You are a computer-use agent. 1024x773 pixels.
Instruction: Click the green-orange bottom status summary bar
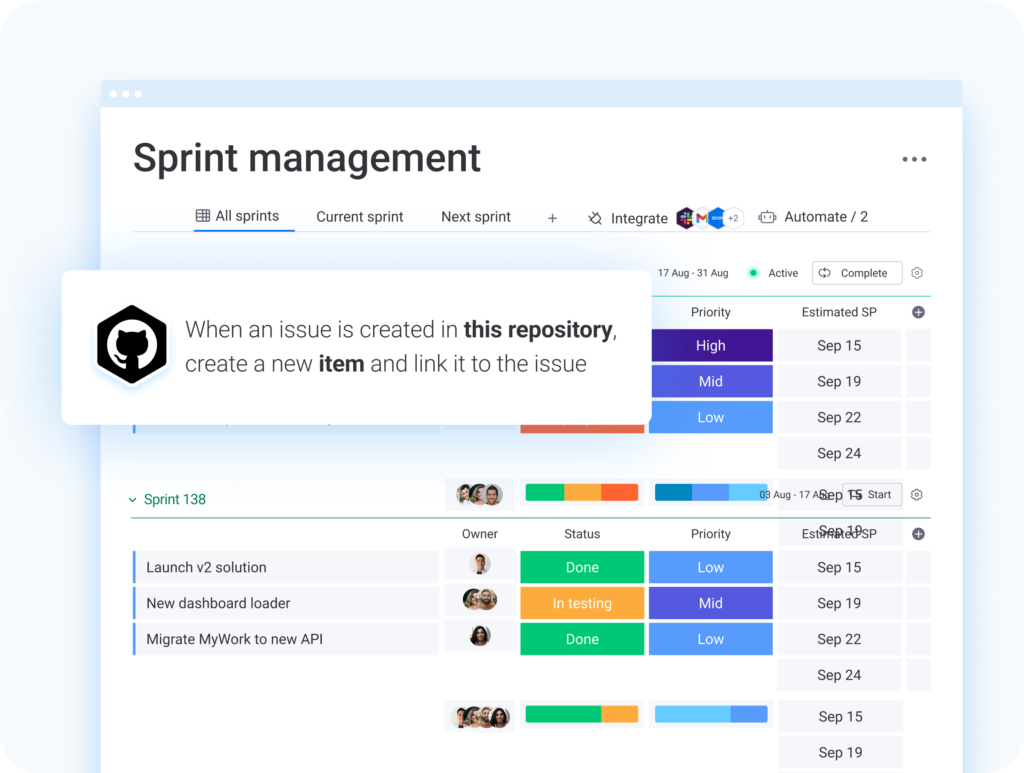(582, 714)
